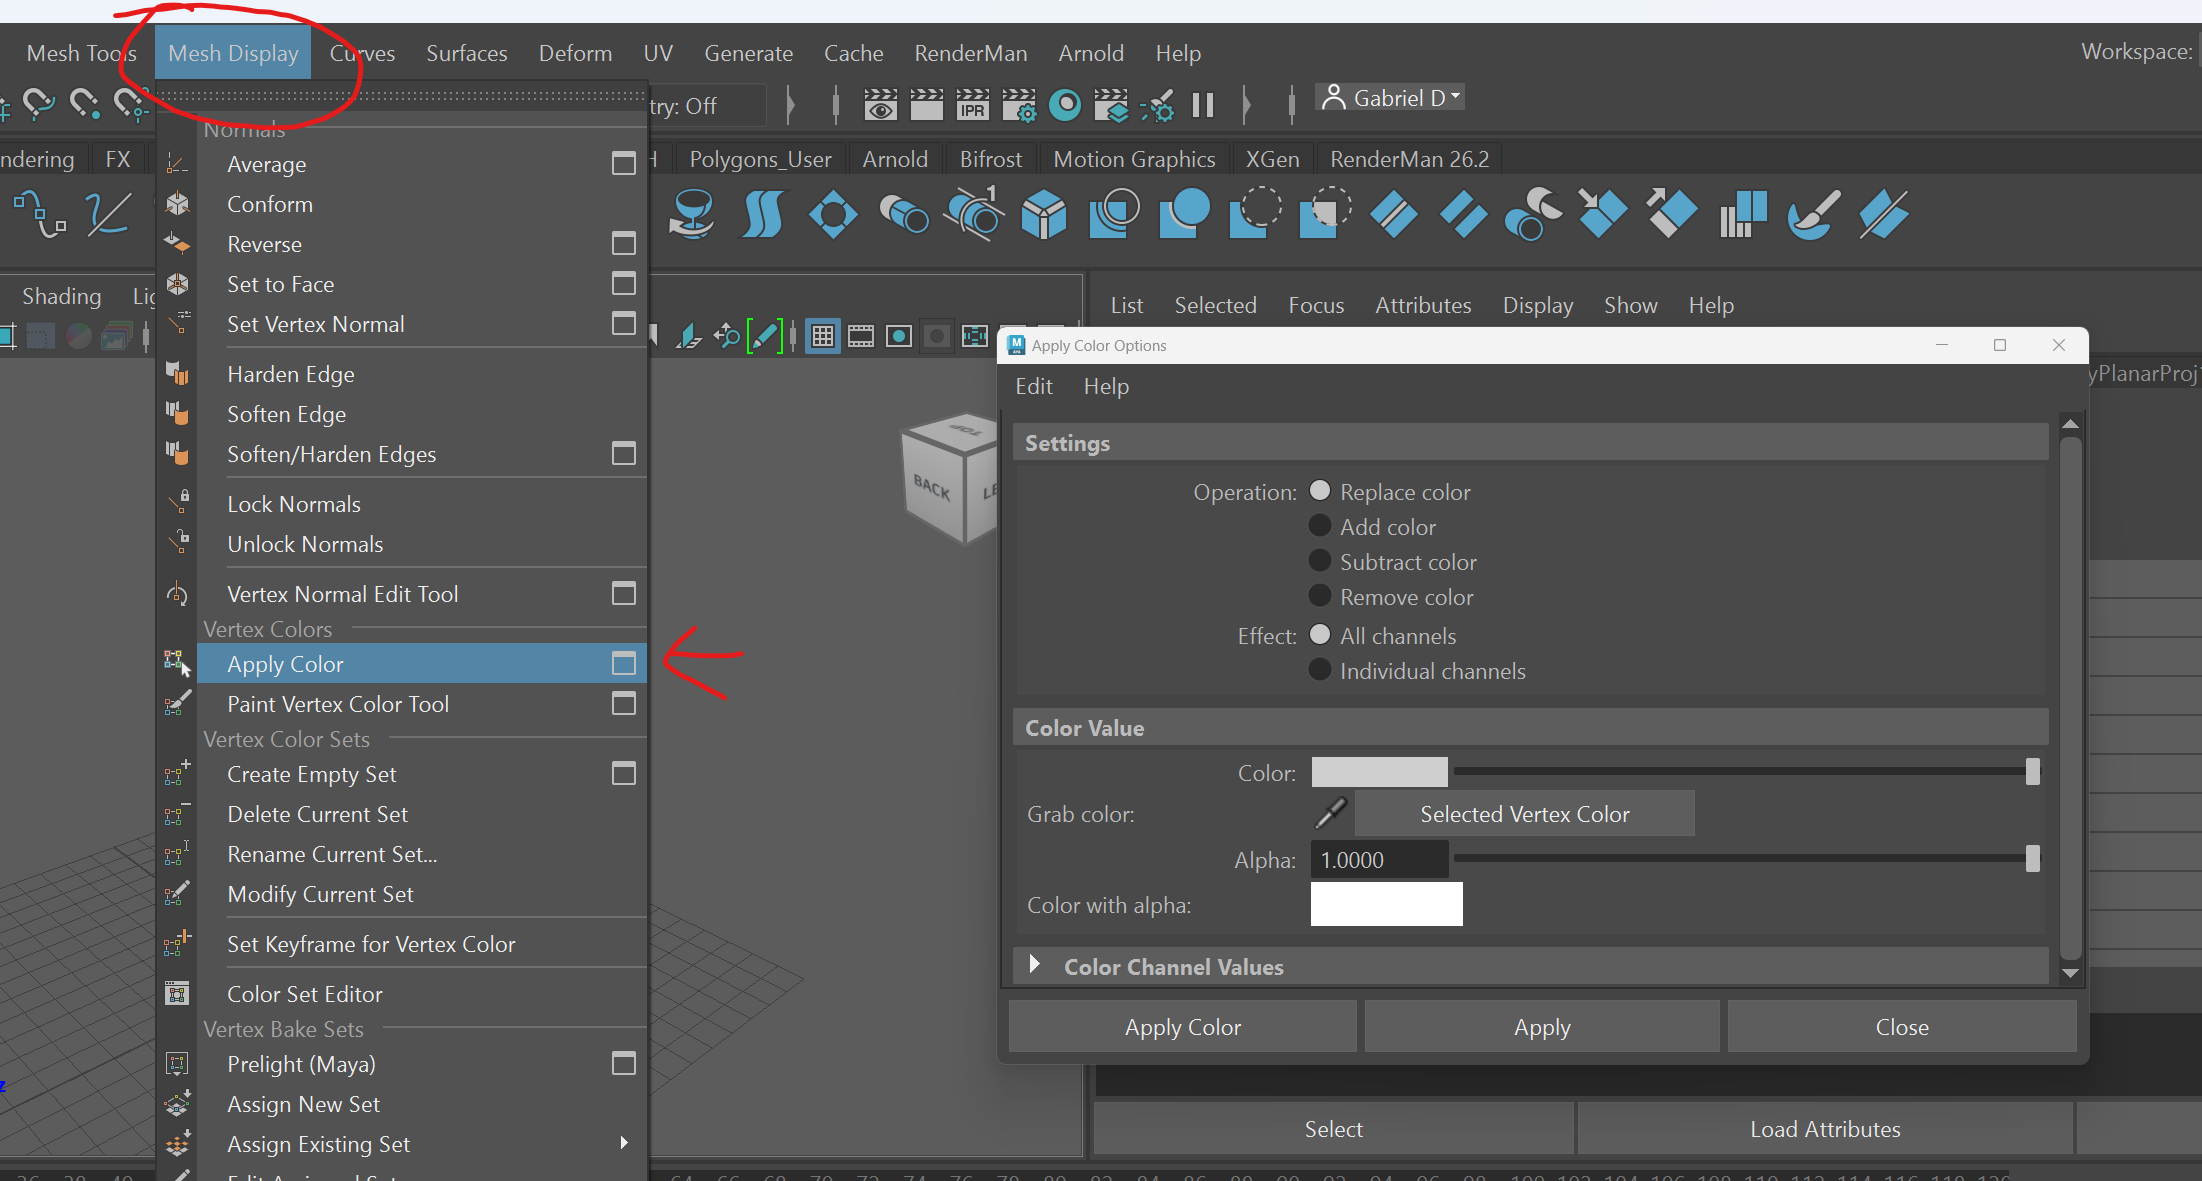
Task: Click the Alpha value input field
Action: 1379,860
